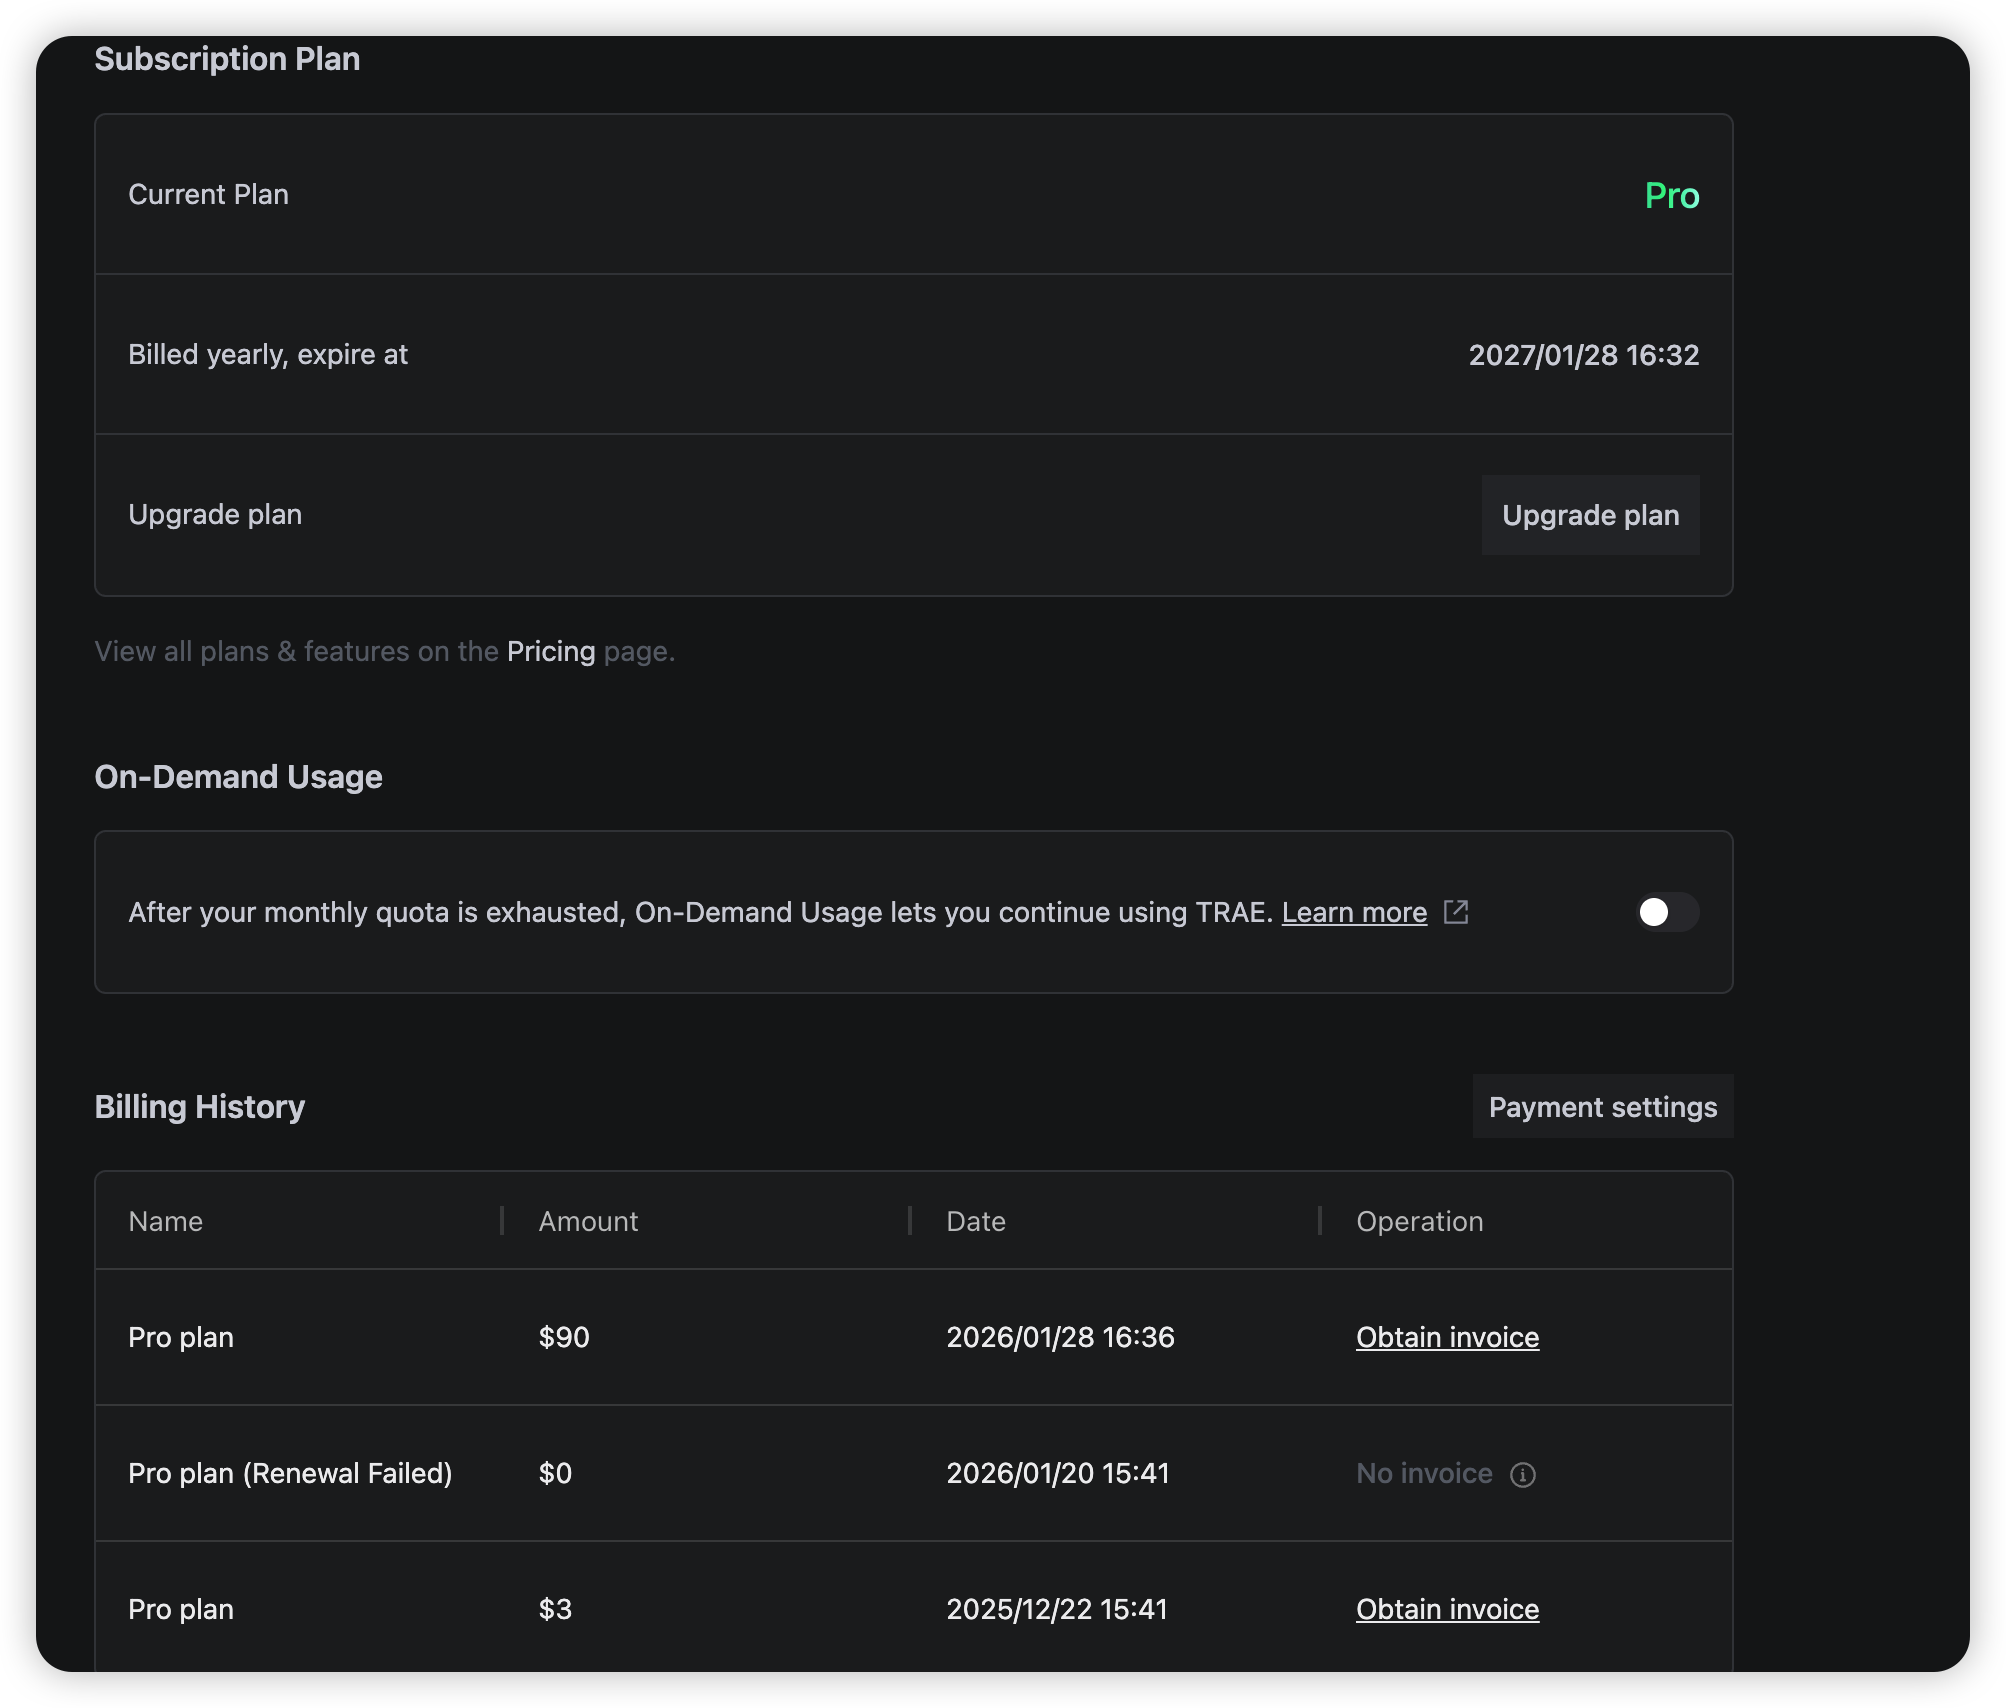Viewport: 2006px width, 1708px height.
Task: Click the Operation column header
Action: 1419,1221
